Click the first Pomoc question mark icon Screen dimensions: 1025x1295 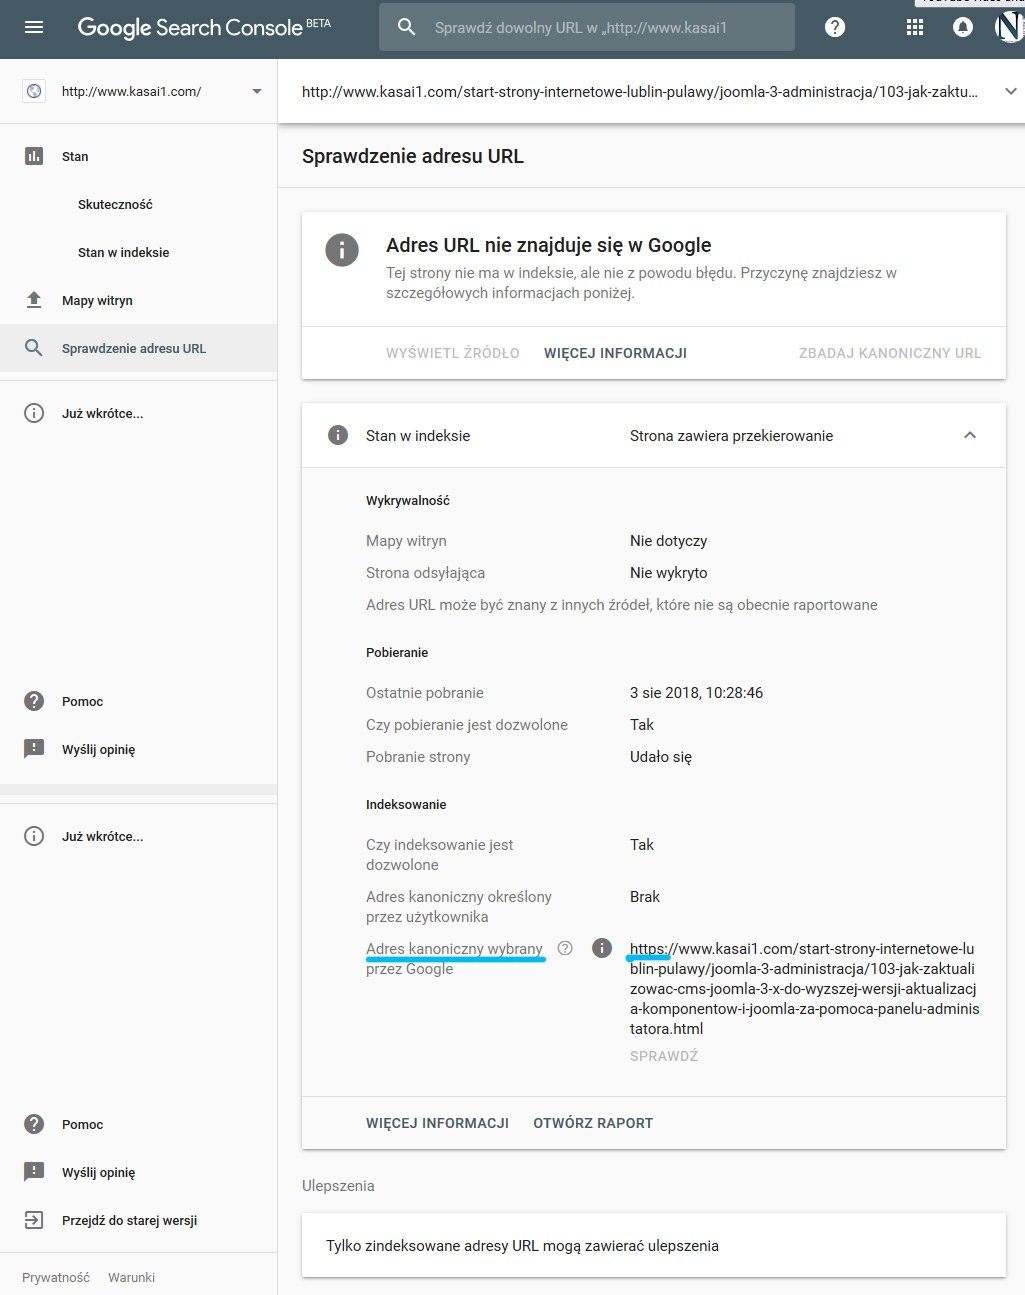pyautogui.click(x=34, y=701)
